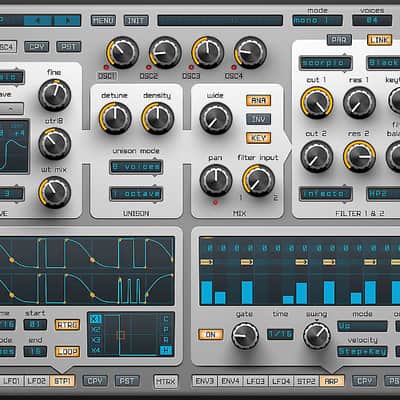400x400 pixels.
Task: Click the OSC2 level knob
Action: [x=165, y=52]
